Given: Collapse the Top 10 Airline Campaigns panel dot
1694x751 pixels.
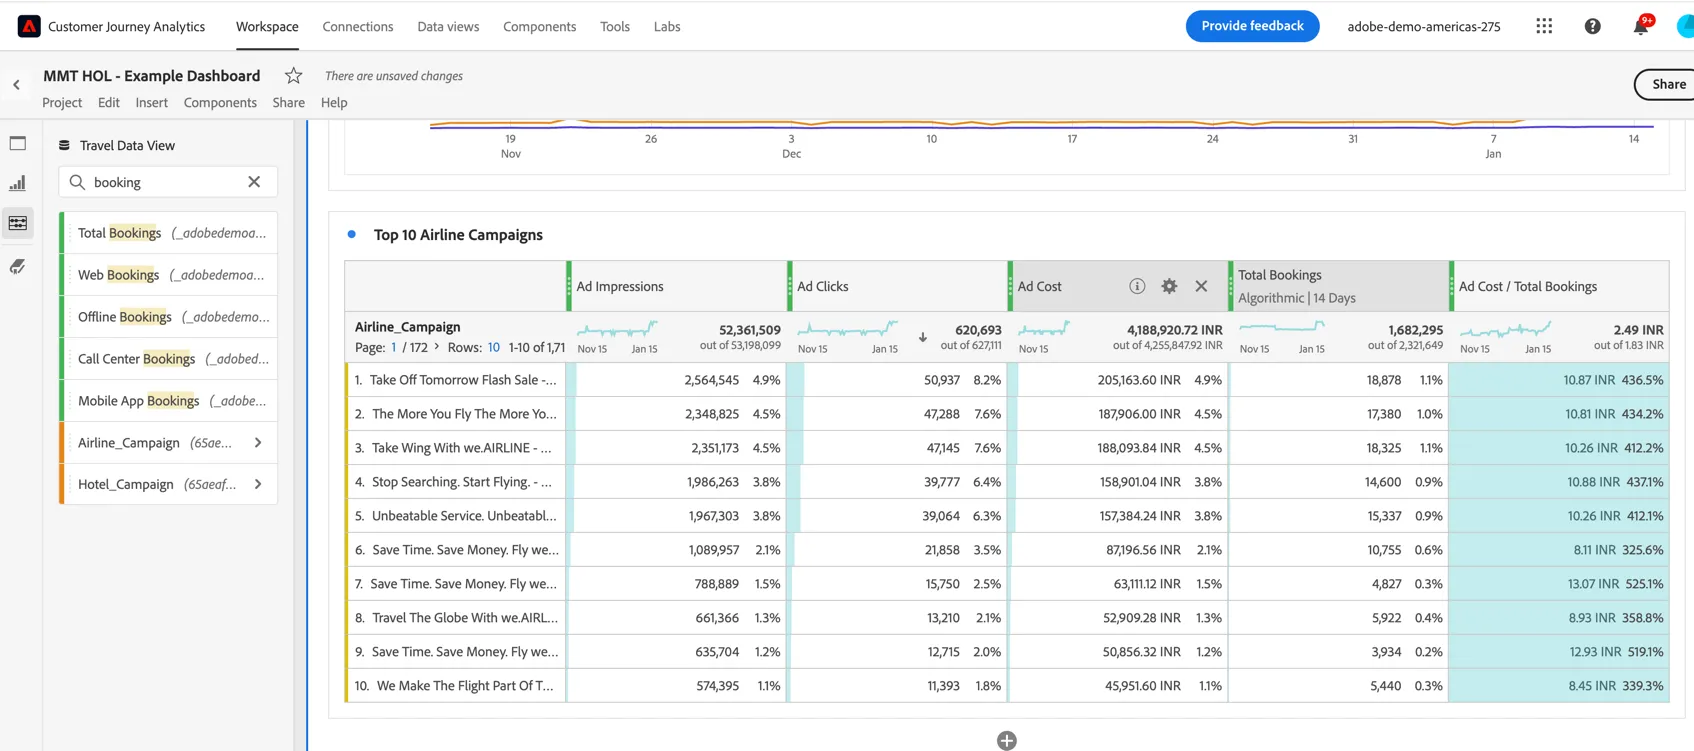Looking at the screenshot, I should point(351,234).
